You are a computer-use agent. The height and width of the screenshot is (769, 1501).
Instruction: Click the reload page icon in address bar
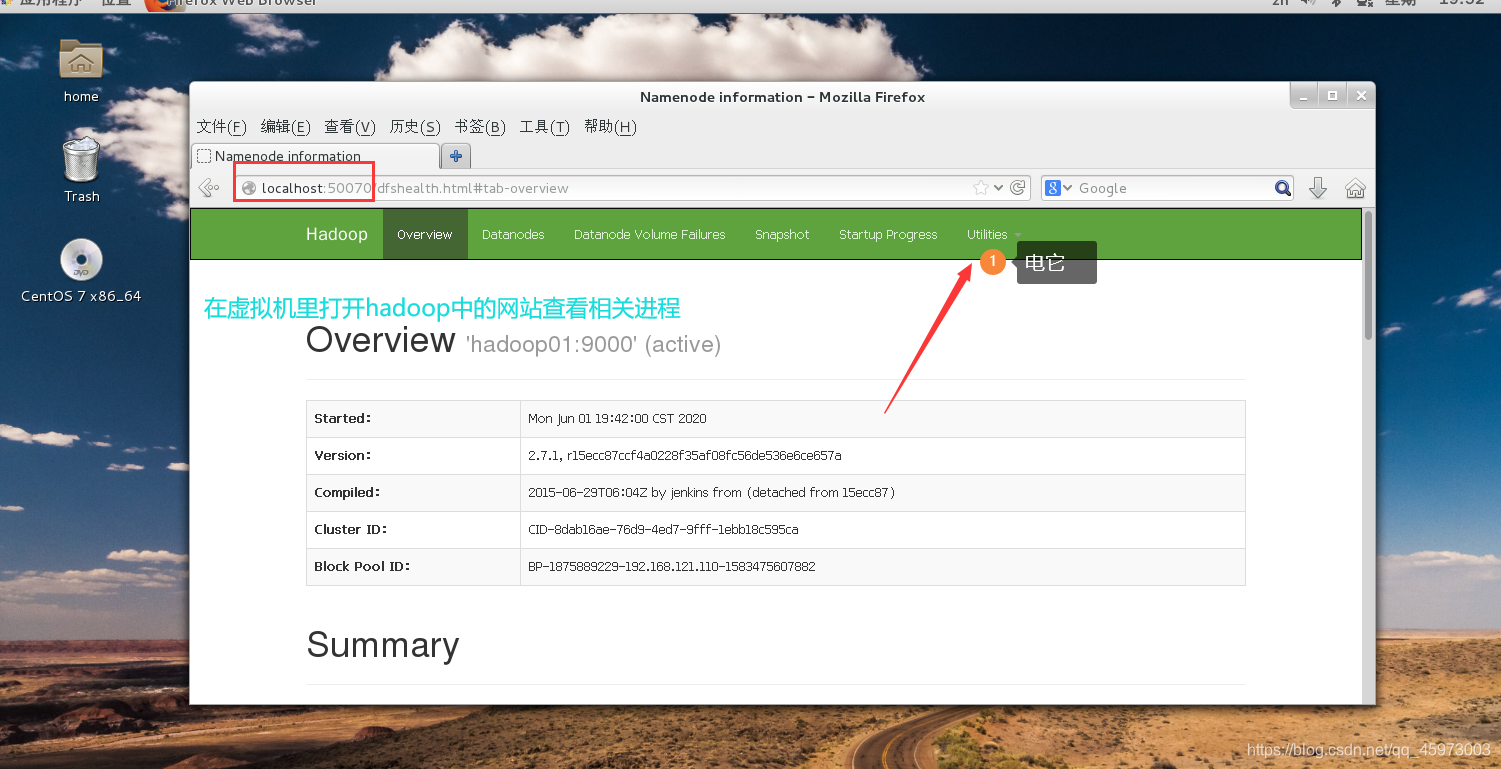(x=1017, y=187)
